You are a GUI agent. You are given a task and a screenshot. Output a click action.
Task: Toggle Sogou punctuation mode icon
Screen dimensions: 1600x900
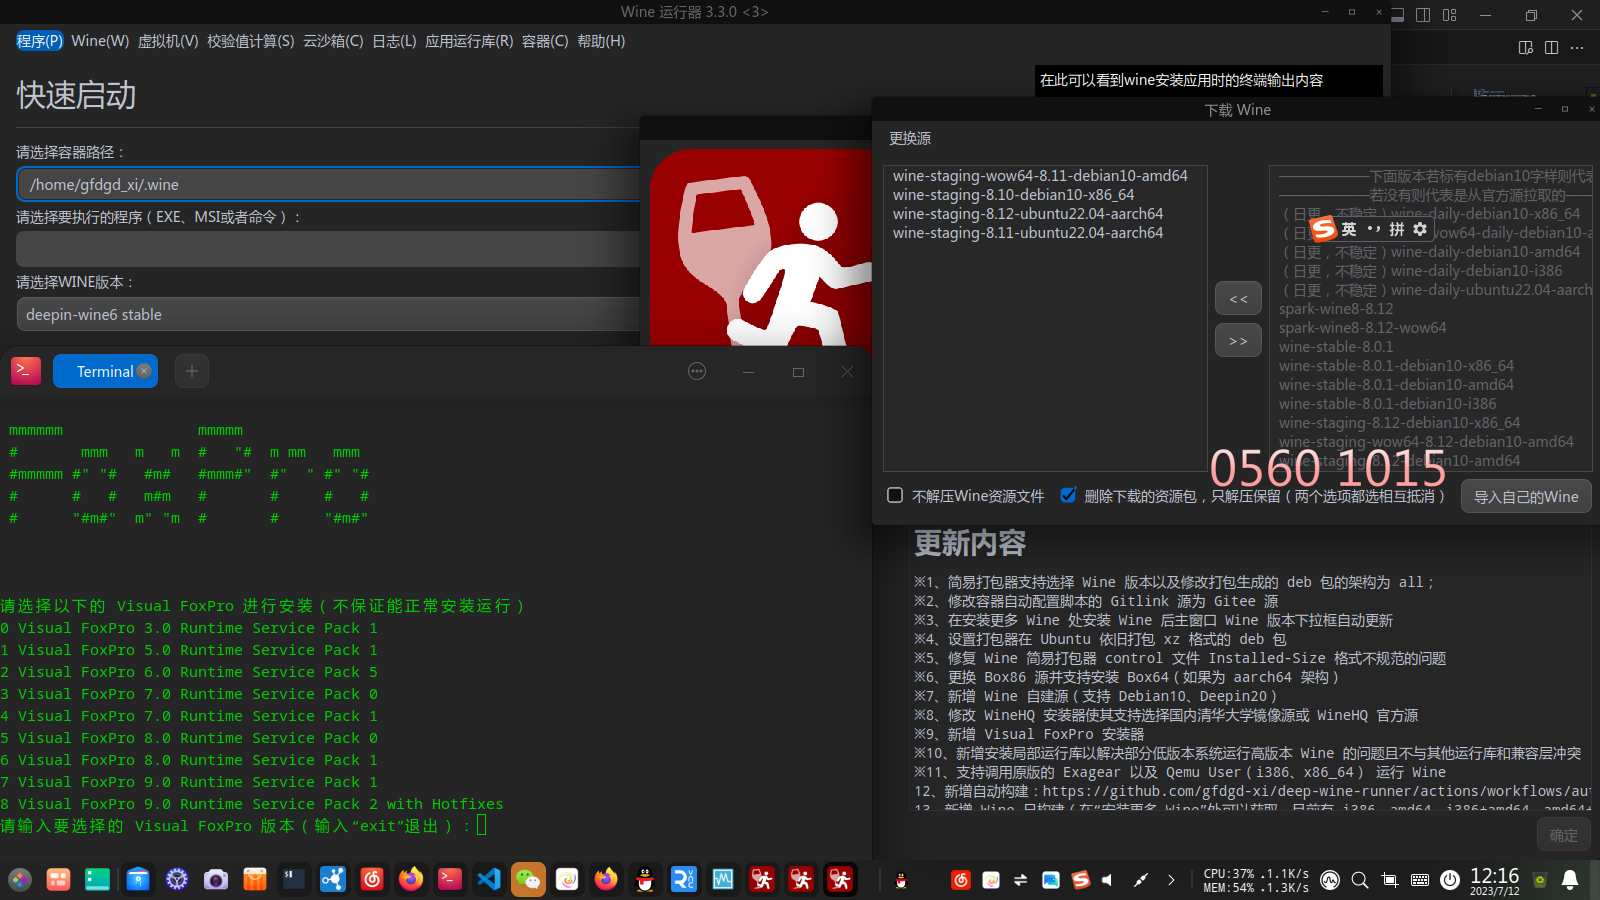click(x=1374, y=229)
